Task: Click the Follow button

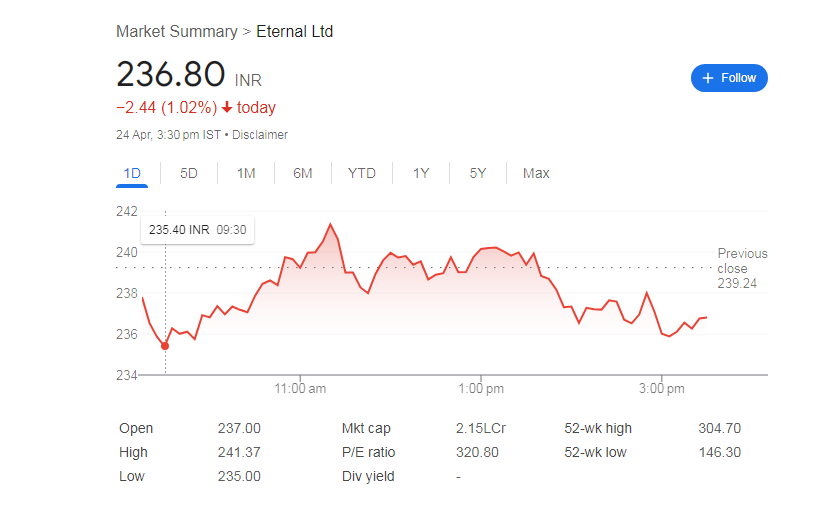Action: (x=729, y=78)
